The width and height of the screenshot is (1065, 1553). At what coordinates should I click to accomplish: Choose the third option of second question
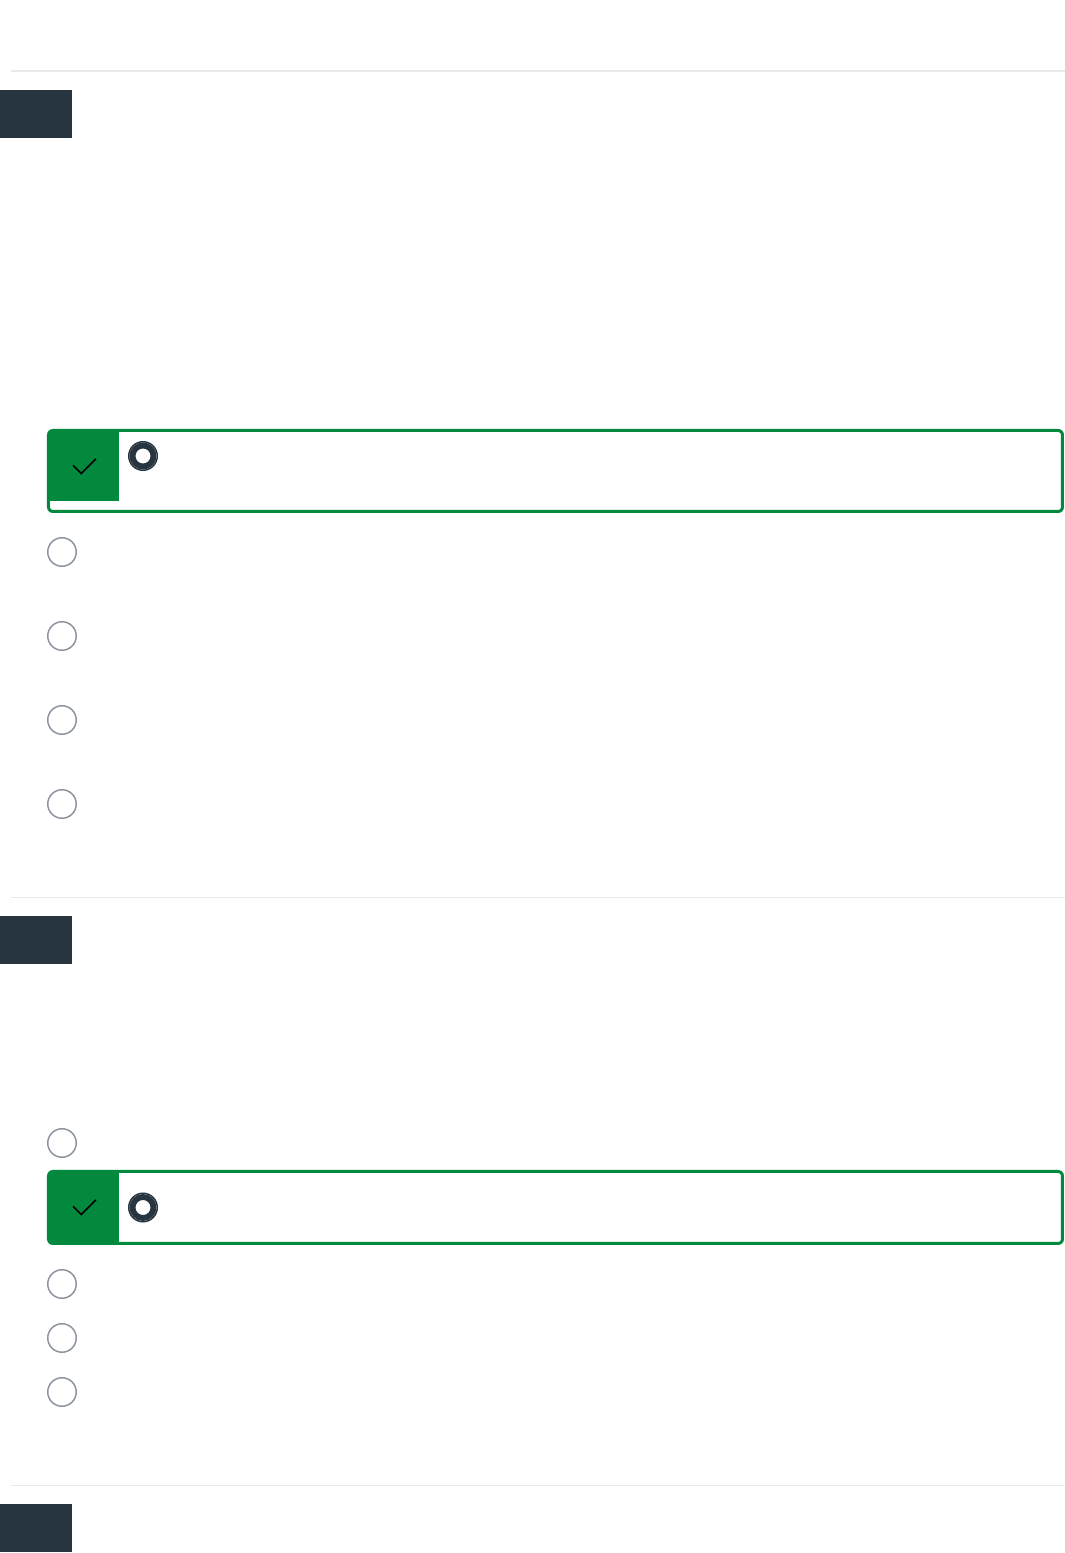point(62,1284)
